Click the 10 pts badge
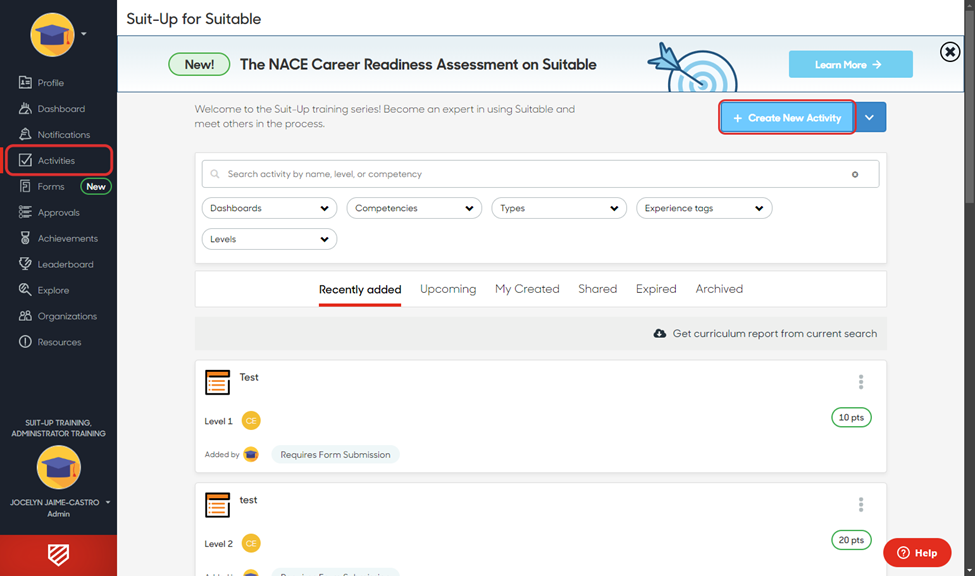 [851, 417]
